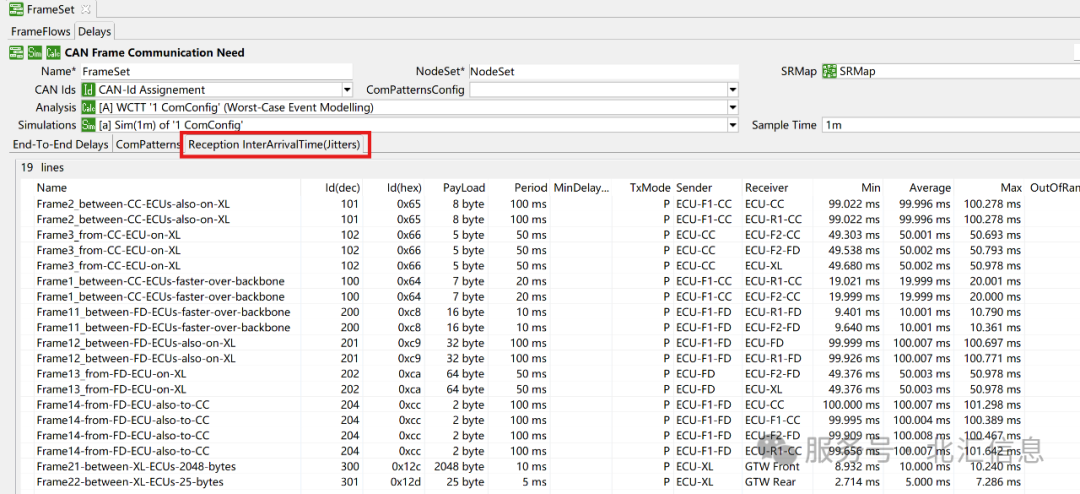Open the CAN Ids dropdown arrow
The width and height of the screenshot is (1080, 494).
coord(346,90)
